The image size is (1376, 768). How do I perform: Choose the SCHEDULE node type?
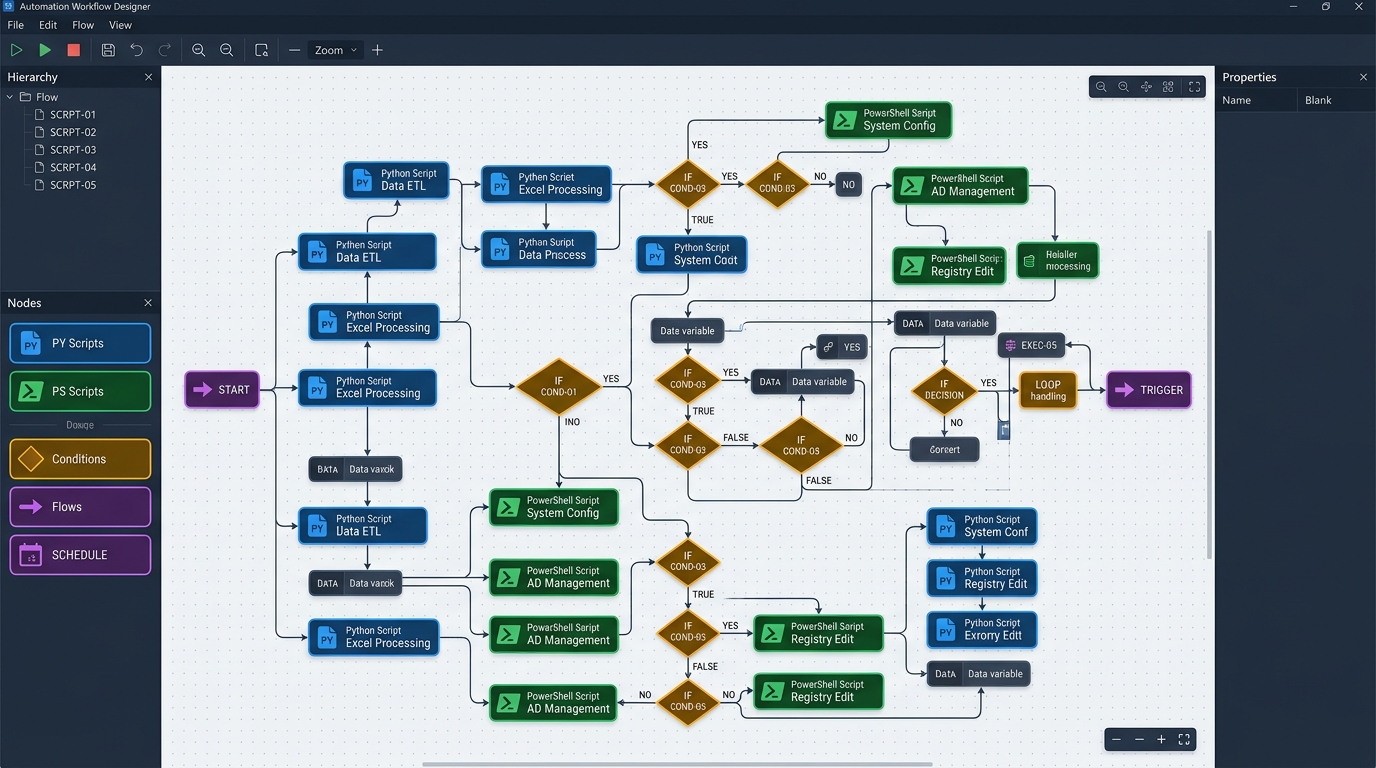click(x=80, y=555)
